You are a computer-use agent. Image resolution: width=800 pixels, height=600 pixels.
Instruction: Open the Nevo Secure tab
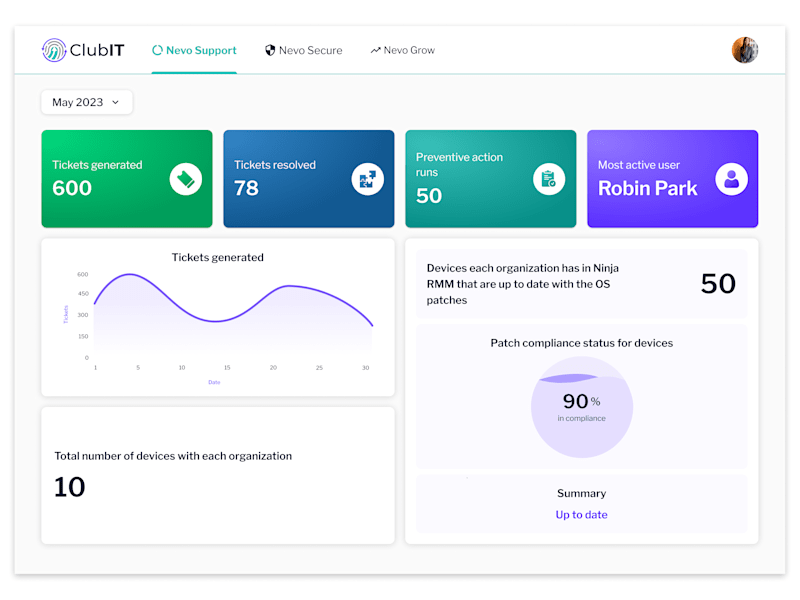coord(304,50)
